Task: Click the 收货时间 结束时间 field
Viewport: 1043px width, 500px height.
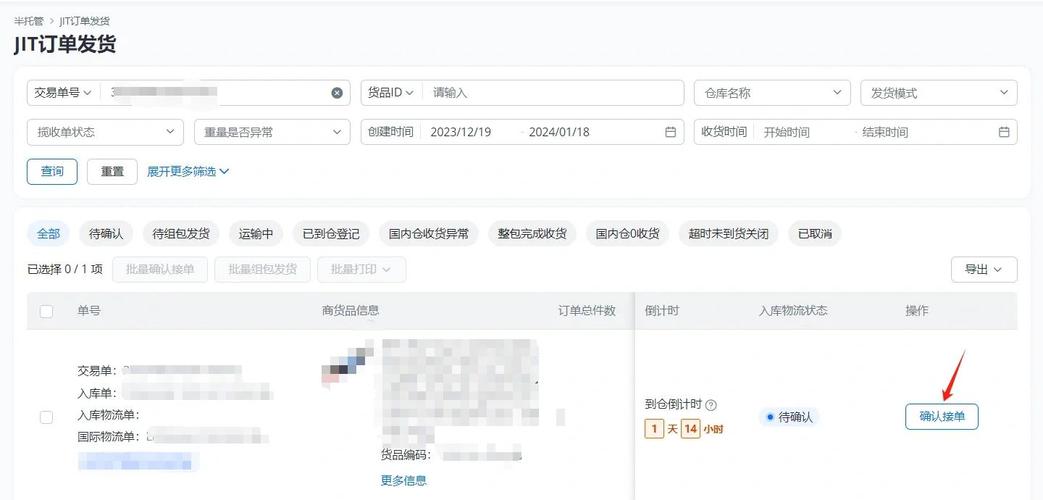Action: [885, 132]
